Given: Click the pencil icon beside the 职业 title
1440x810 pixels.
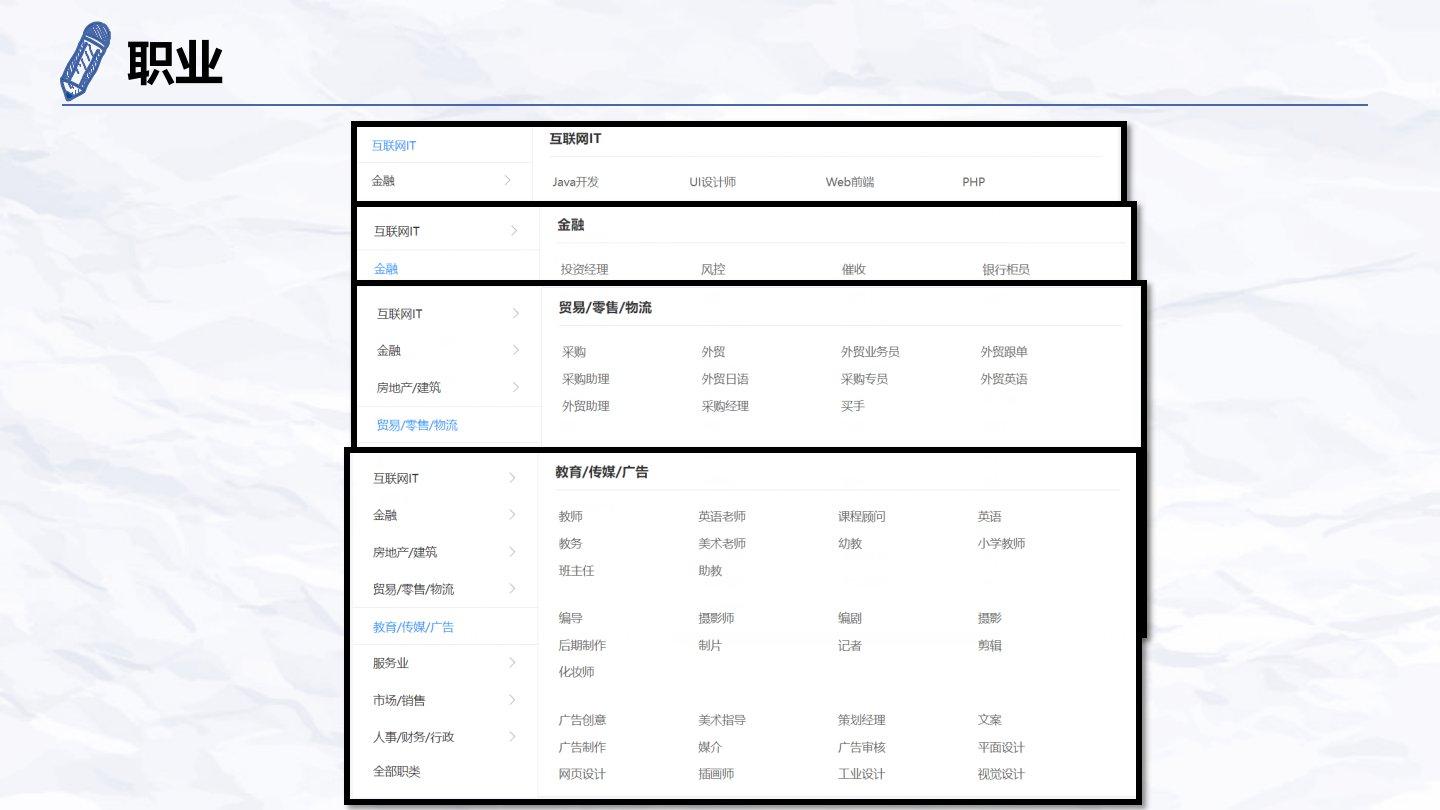Looking at the screenshot, I should coord(86,62).
